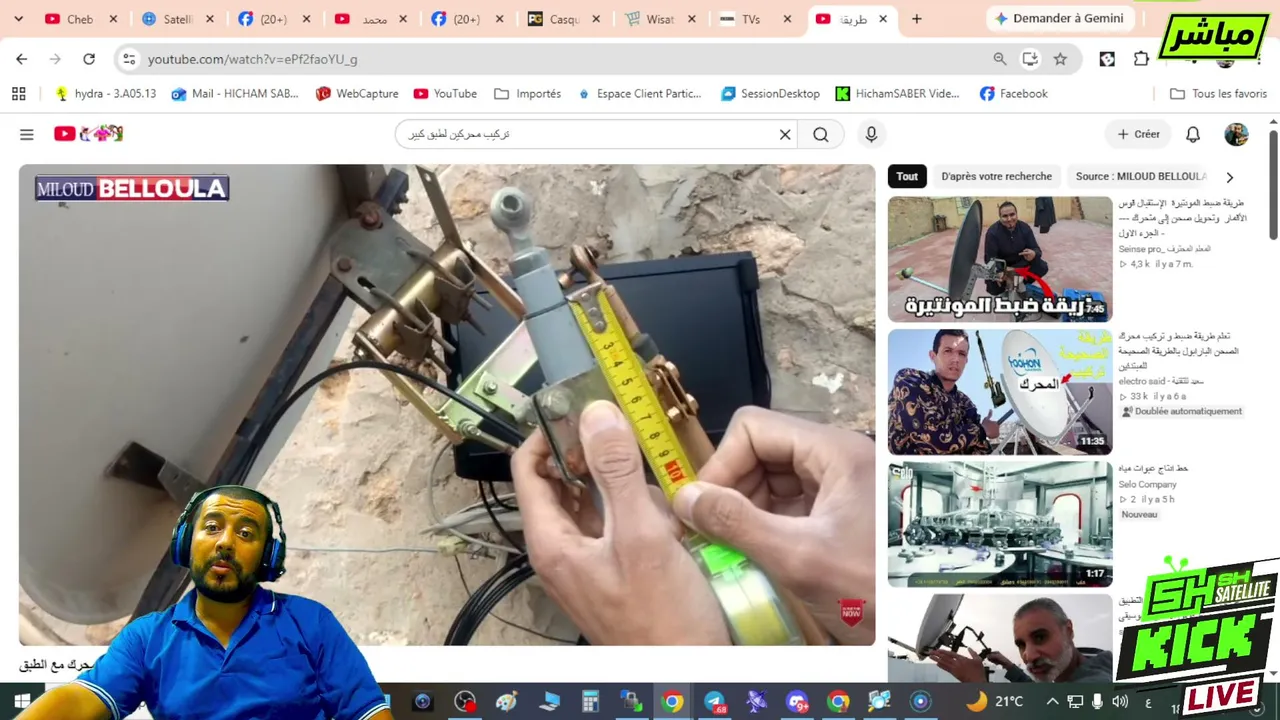Open the HichamSABER Vide... bookmark
Image resolution: width=1280 pixels, height=720 pixels.
pyautogui.click(x=897, y=93)
